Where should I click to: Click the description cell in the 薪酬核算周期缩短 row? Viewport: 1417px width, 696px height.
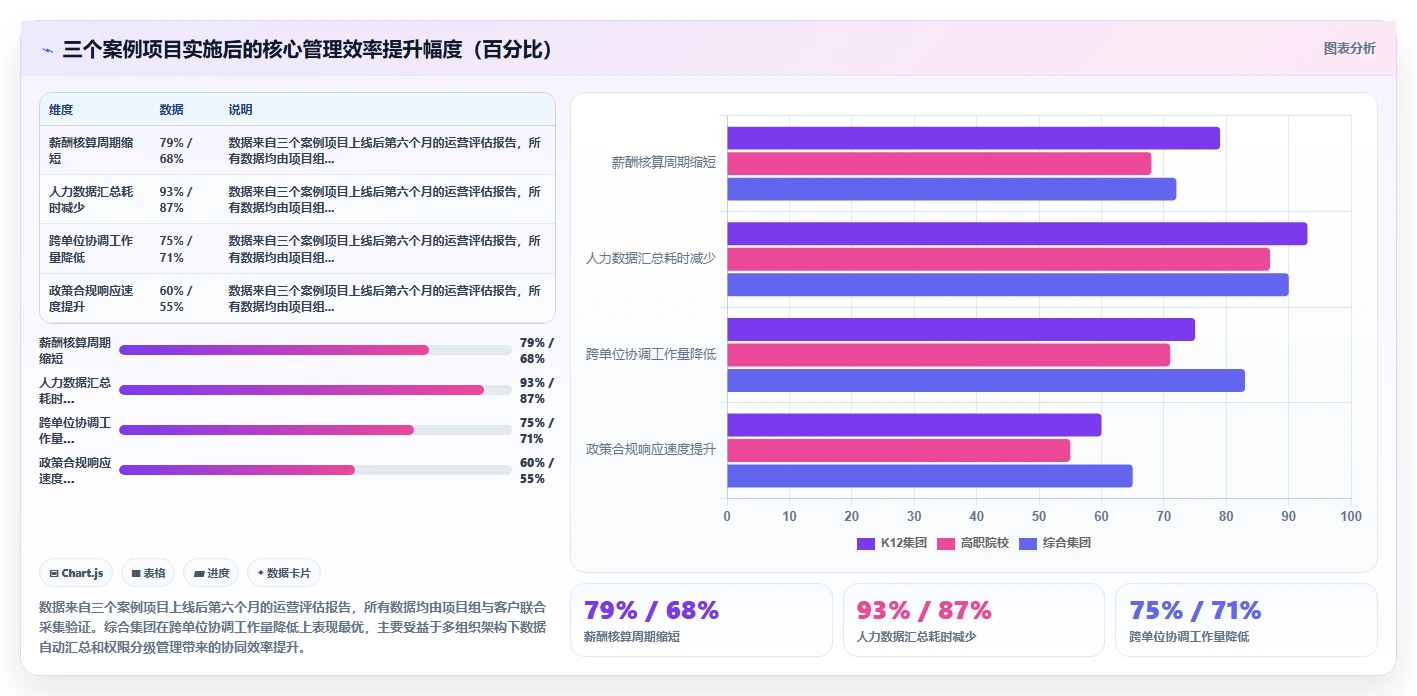tap(385, 150)
